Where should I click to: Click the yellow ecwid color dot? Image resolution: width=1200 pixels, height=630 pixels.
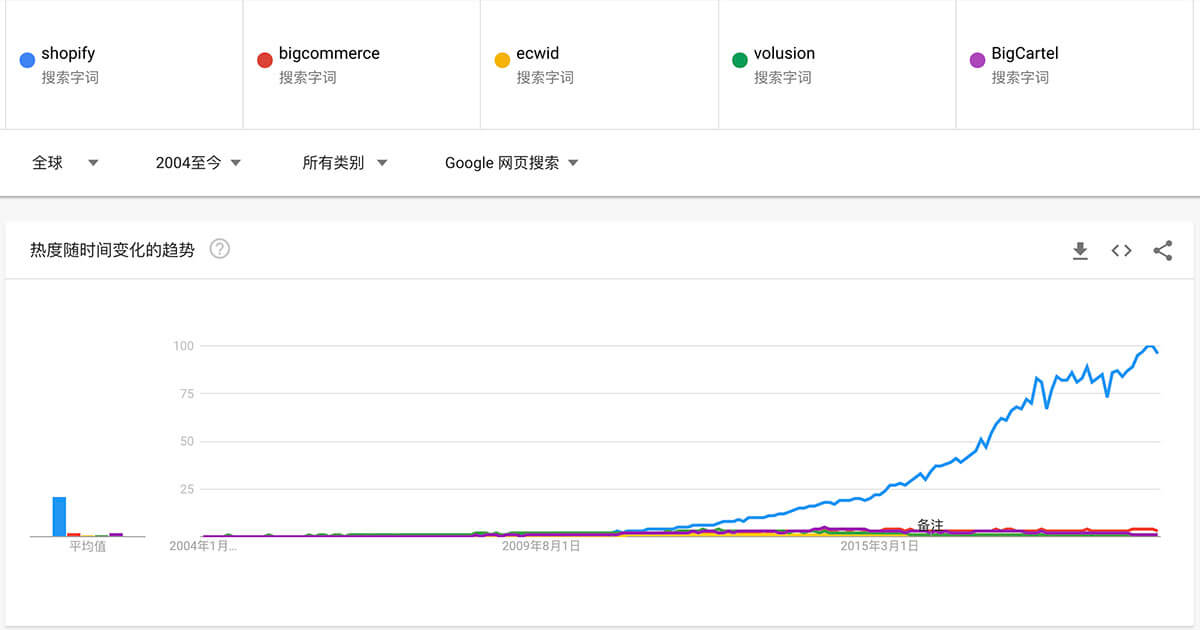click(502, 60)
